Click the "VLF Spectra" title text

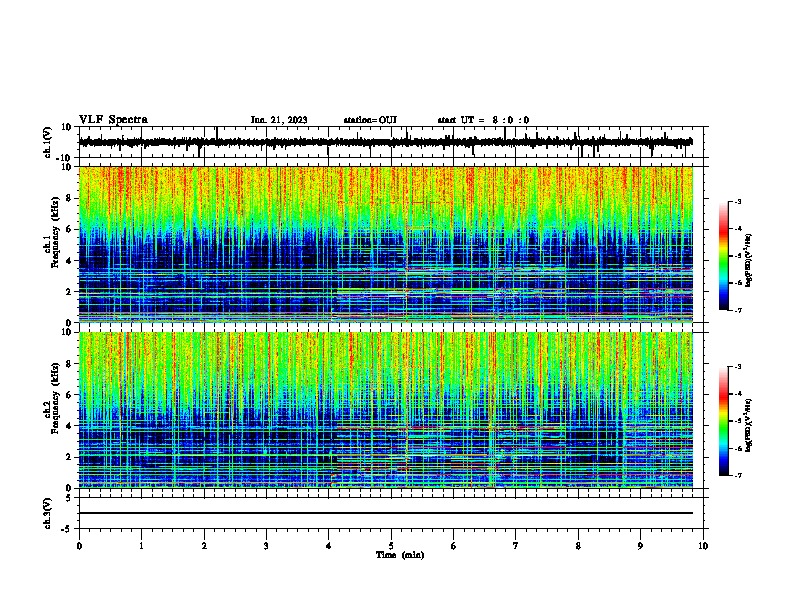click(113, 120)
